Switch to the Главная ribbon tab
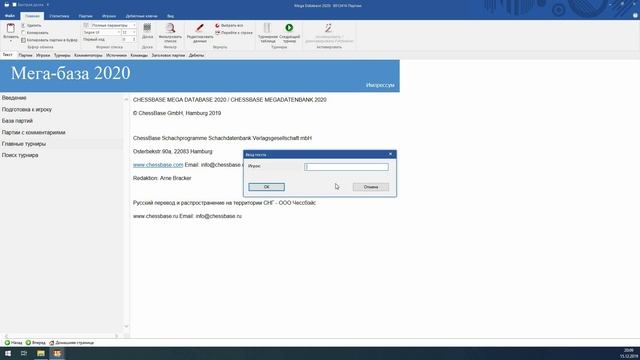Image resolution: width=640 pixels, height=360 pixels. point(32,16)
